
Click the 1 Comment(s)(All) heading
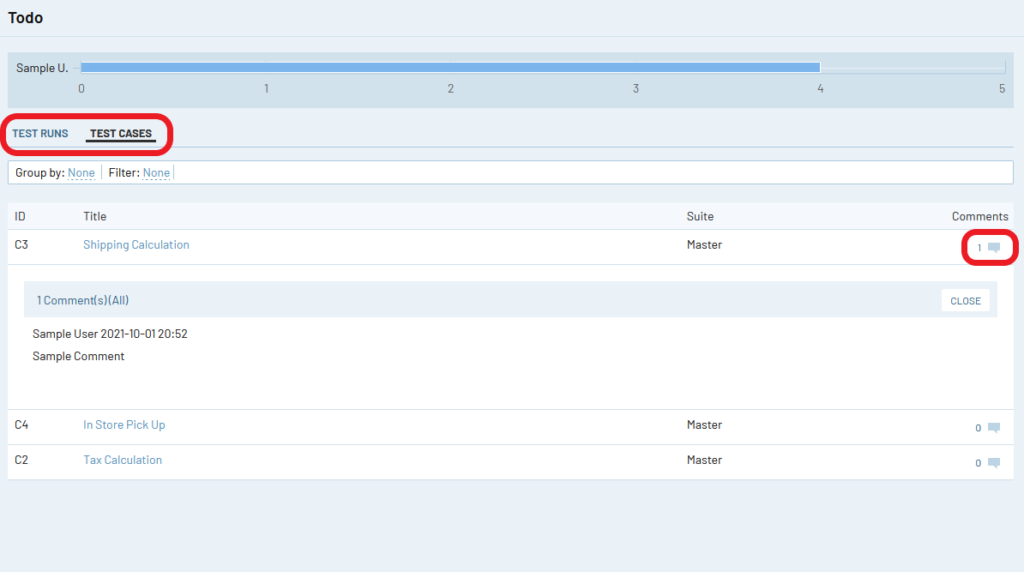pos(83,300)
